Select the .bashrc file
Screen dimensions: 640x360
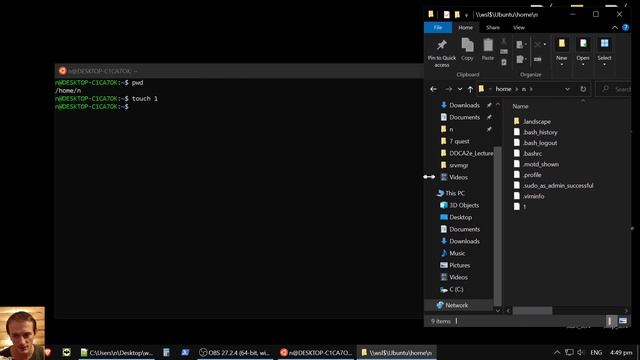[x=532, y=153]
